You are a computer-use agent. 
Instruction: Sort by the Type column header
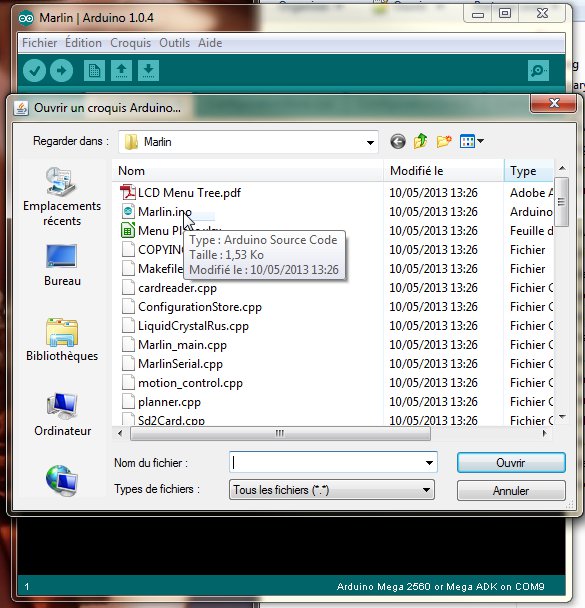pyautogui.click(x=528, y=171)
